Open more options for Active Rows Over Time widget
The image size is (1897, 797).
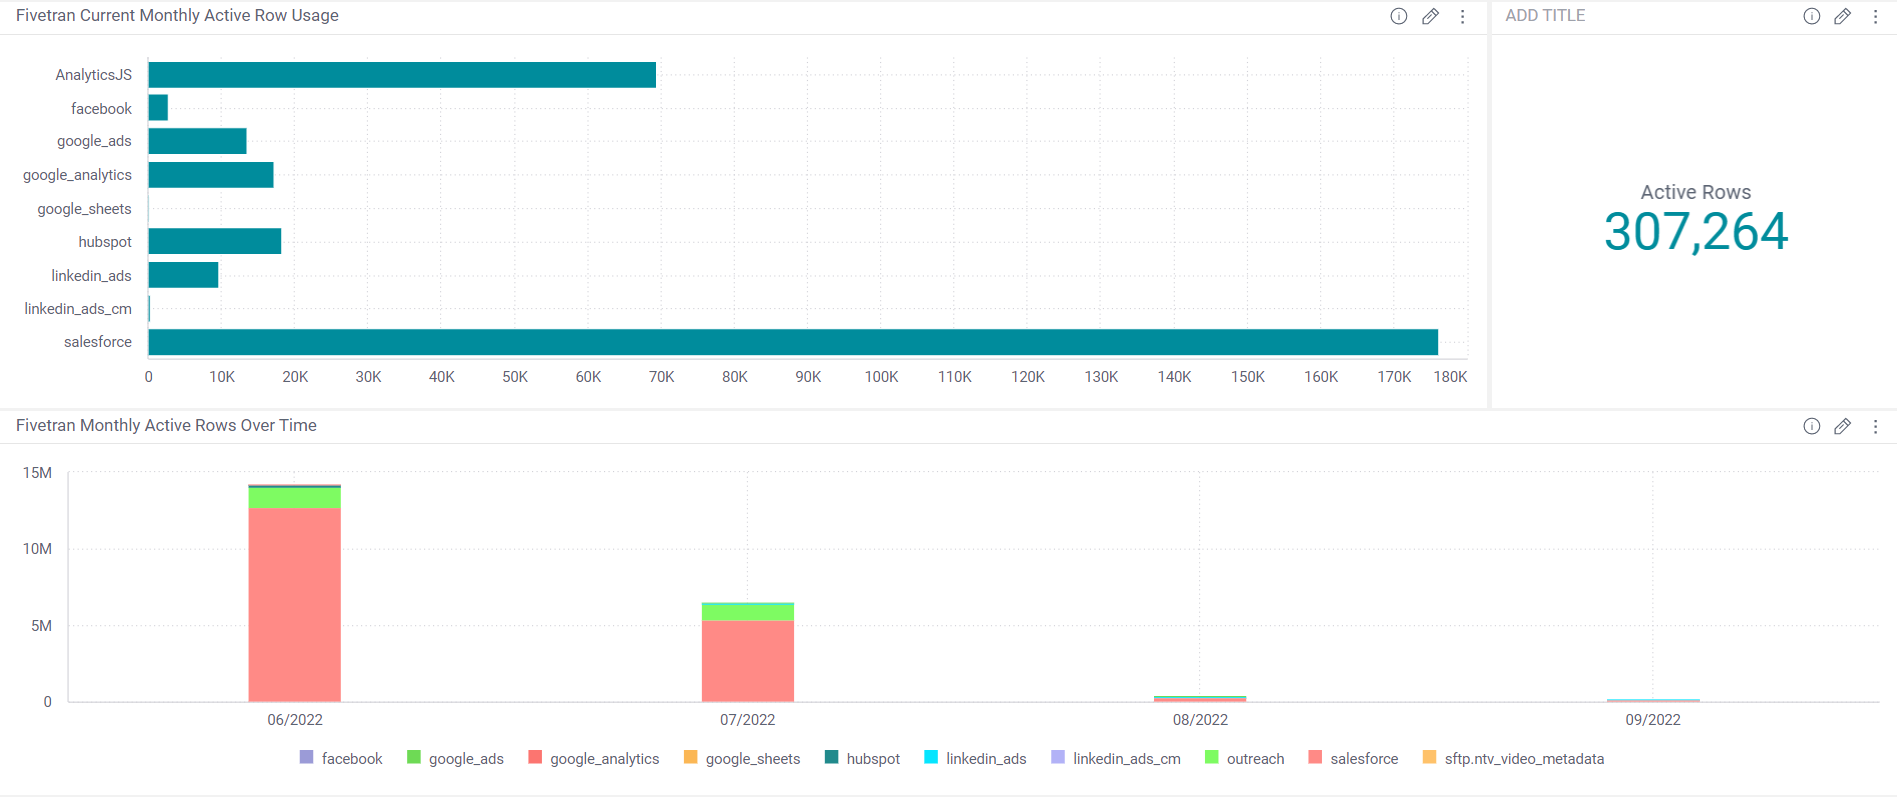1875,426
